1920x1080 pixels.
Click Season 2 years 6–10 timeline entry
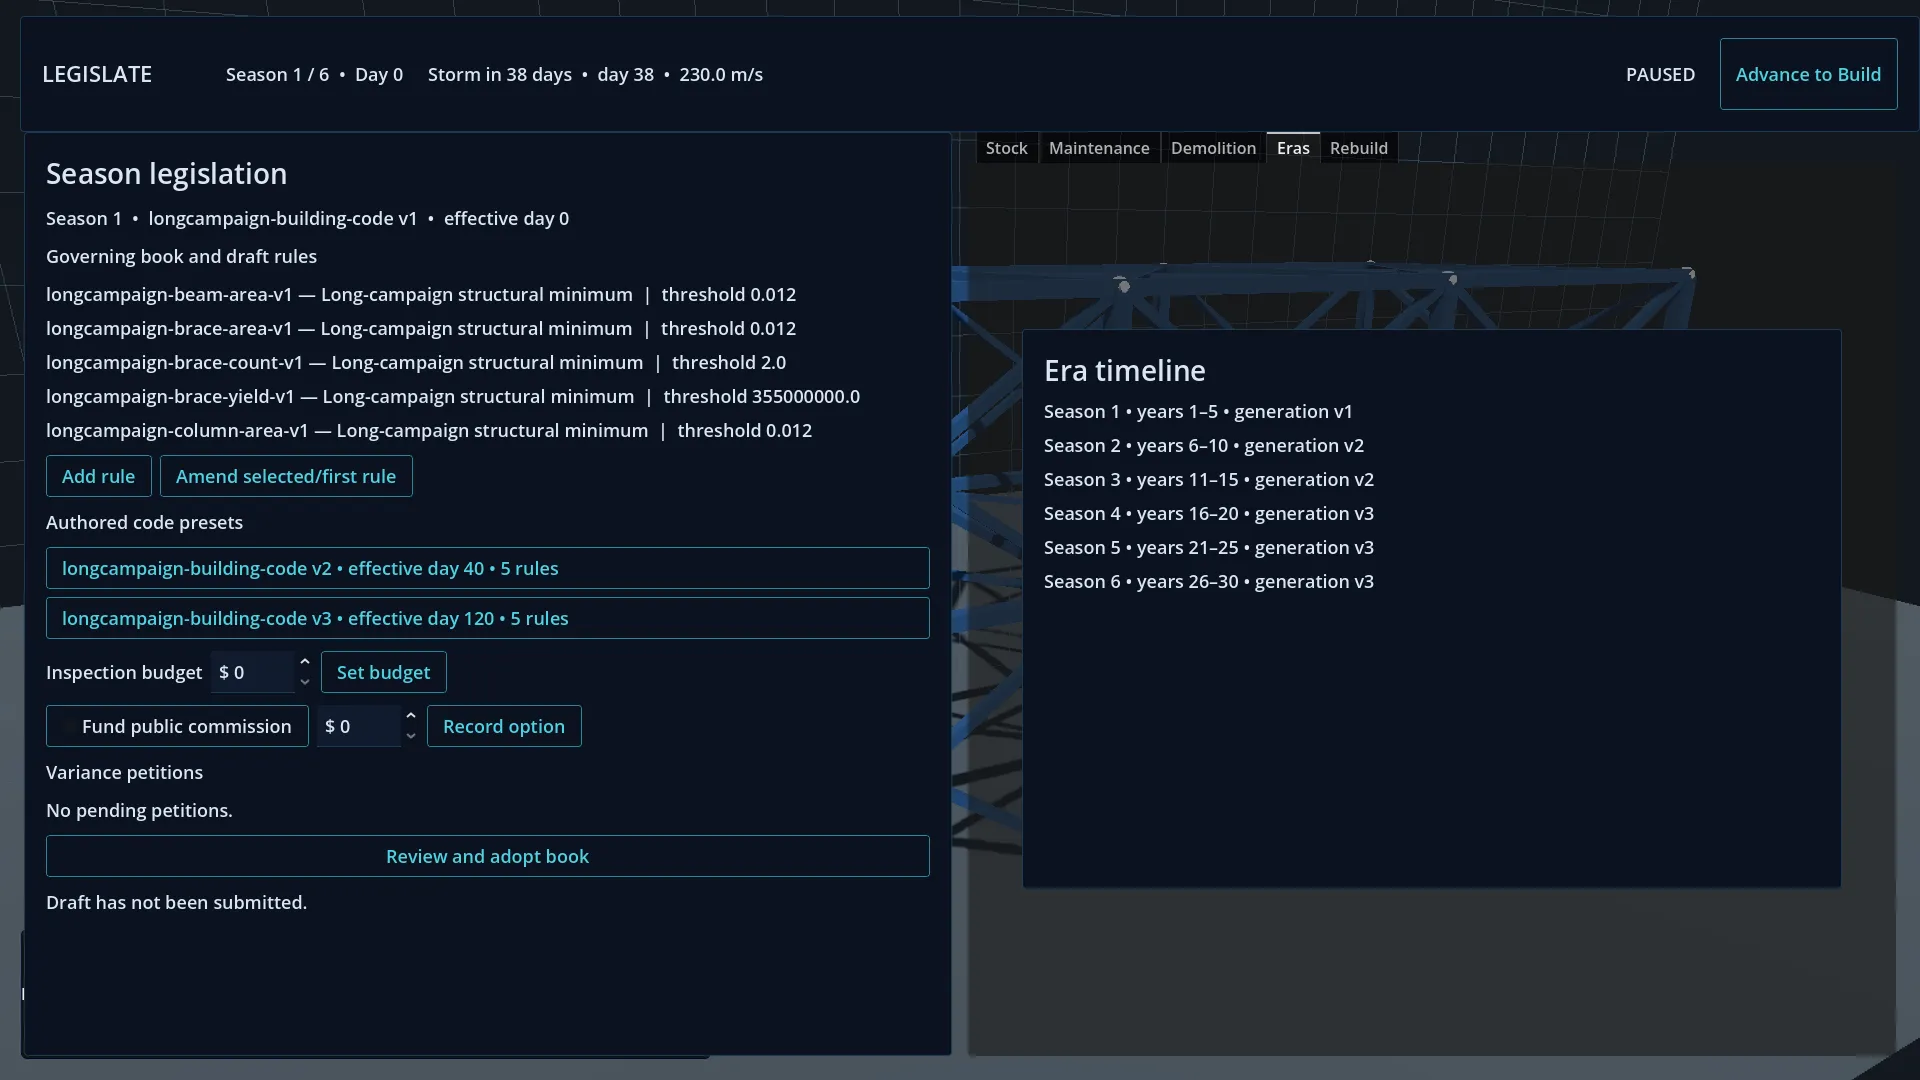1204,445
